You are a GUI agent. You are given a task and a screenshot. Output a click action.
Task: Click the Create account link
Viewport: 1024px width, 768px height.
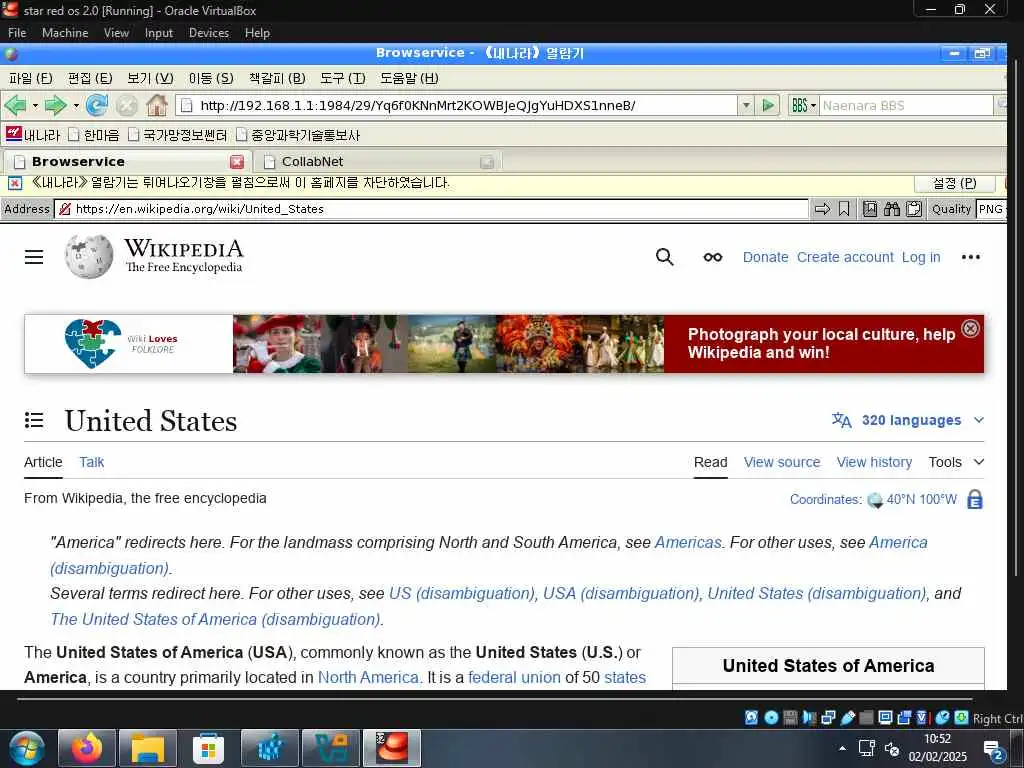coord(845,257)
